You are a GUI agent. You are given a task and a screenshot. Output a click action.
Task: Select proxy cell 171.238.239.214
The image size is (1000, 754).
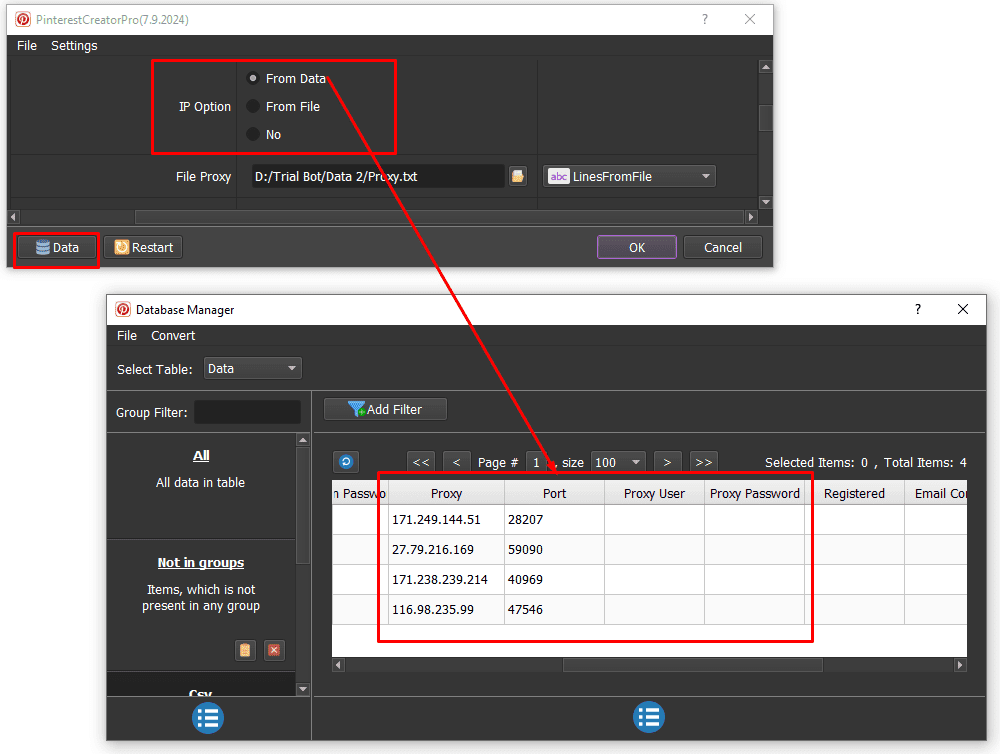446,579
